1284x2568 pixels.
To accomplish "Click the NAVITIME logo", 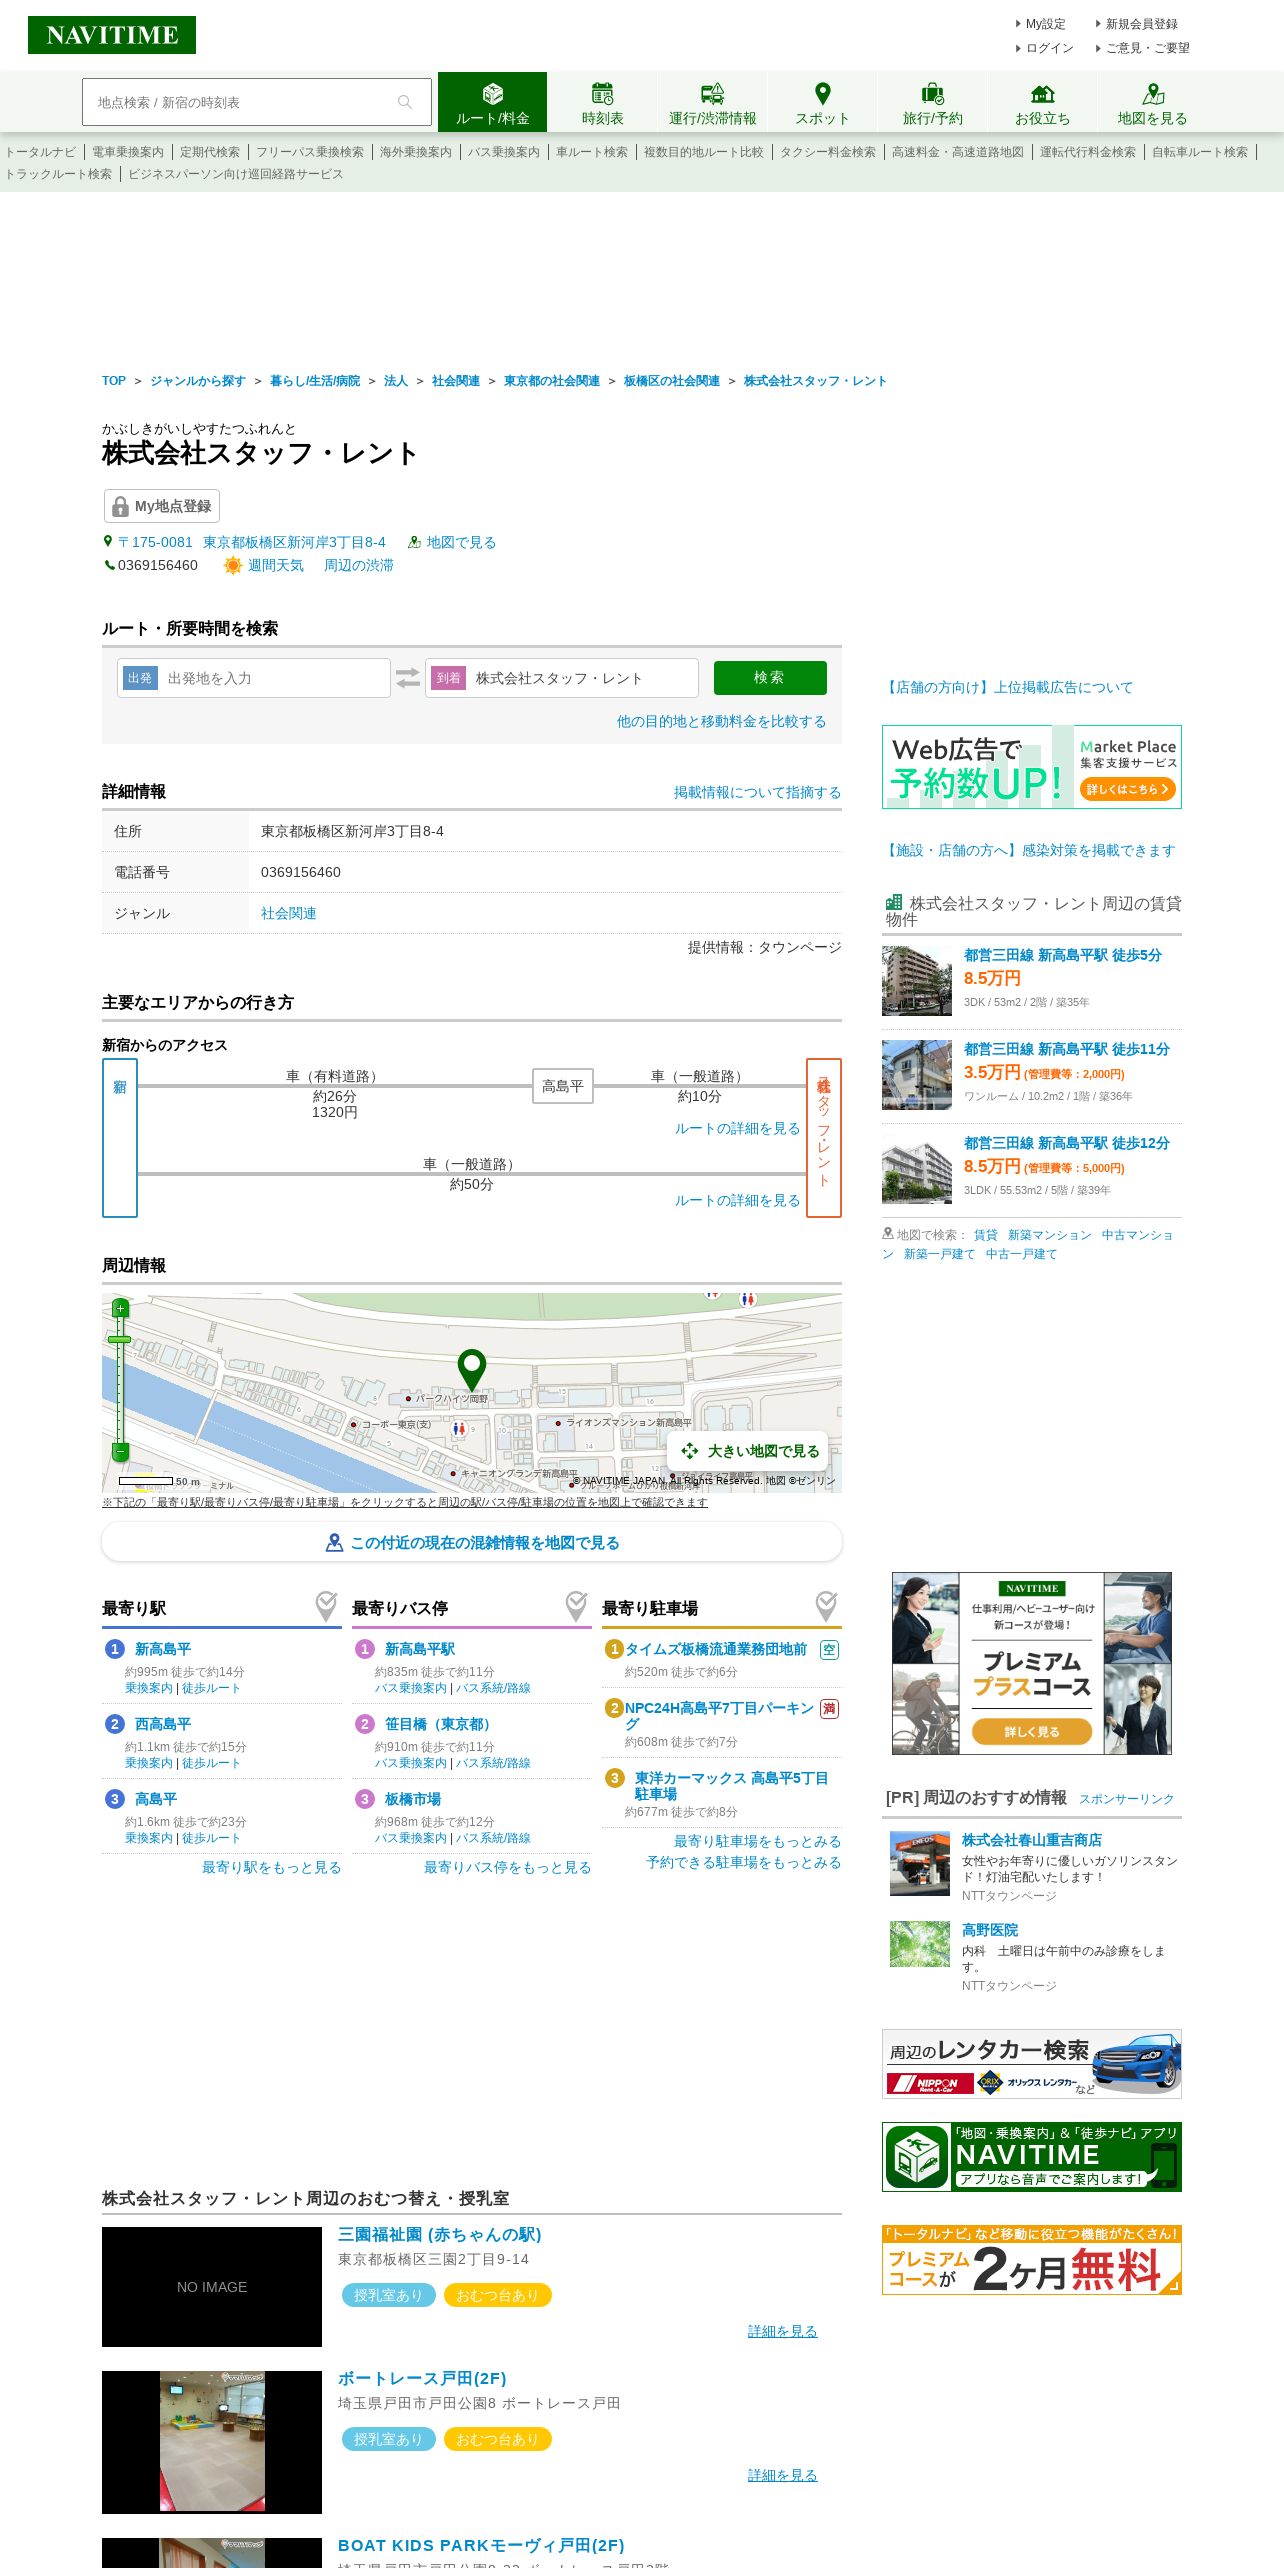I will pos(112,35).
